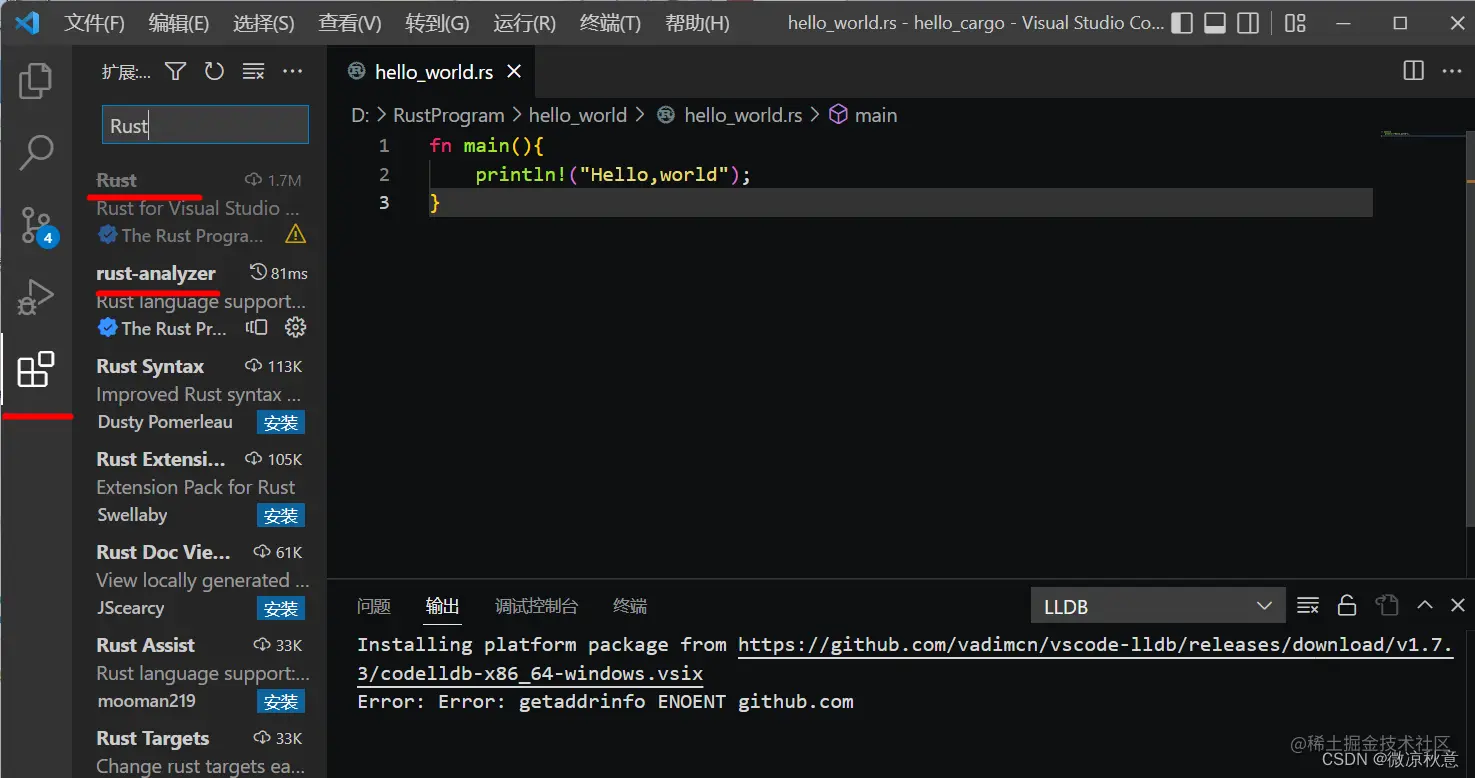Open the 查看(V) menu
Viewport: 1475px width, 778px height.
[x=350, y=23]
